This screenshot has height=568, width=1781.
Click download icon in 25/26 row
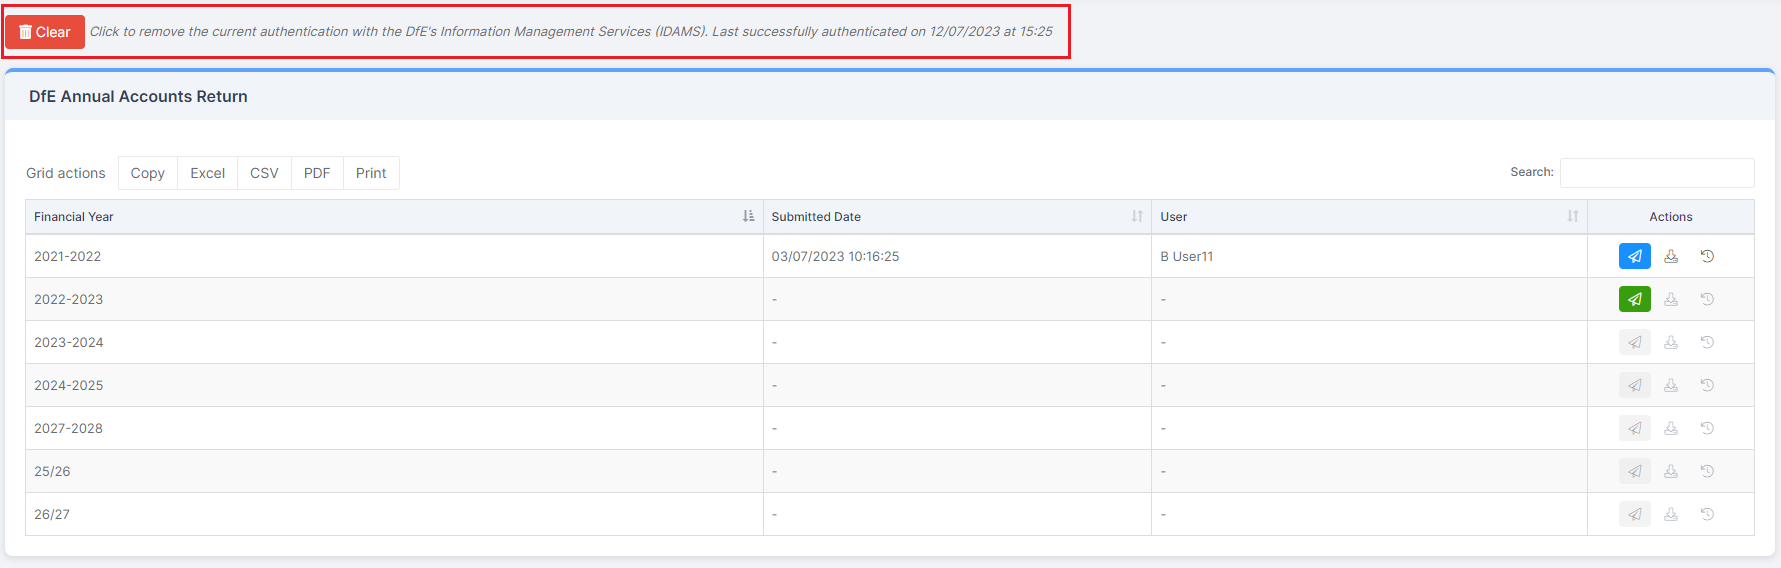pyautogui.click(x=1671, y=471)
